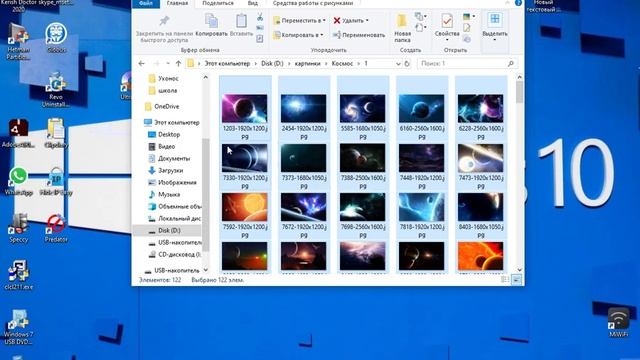Click the Вставить (Paste) icon
This screenshot has width=640, height=360.
tap(241, 21)
